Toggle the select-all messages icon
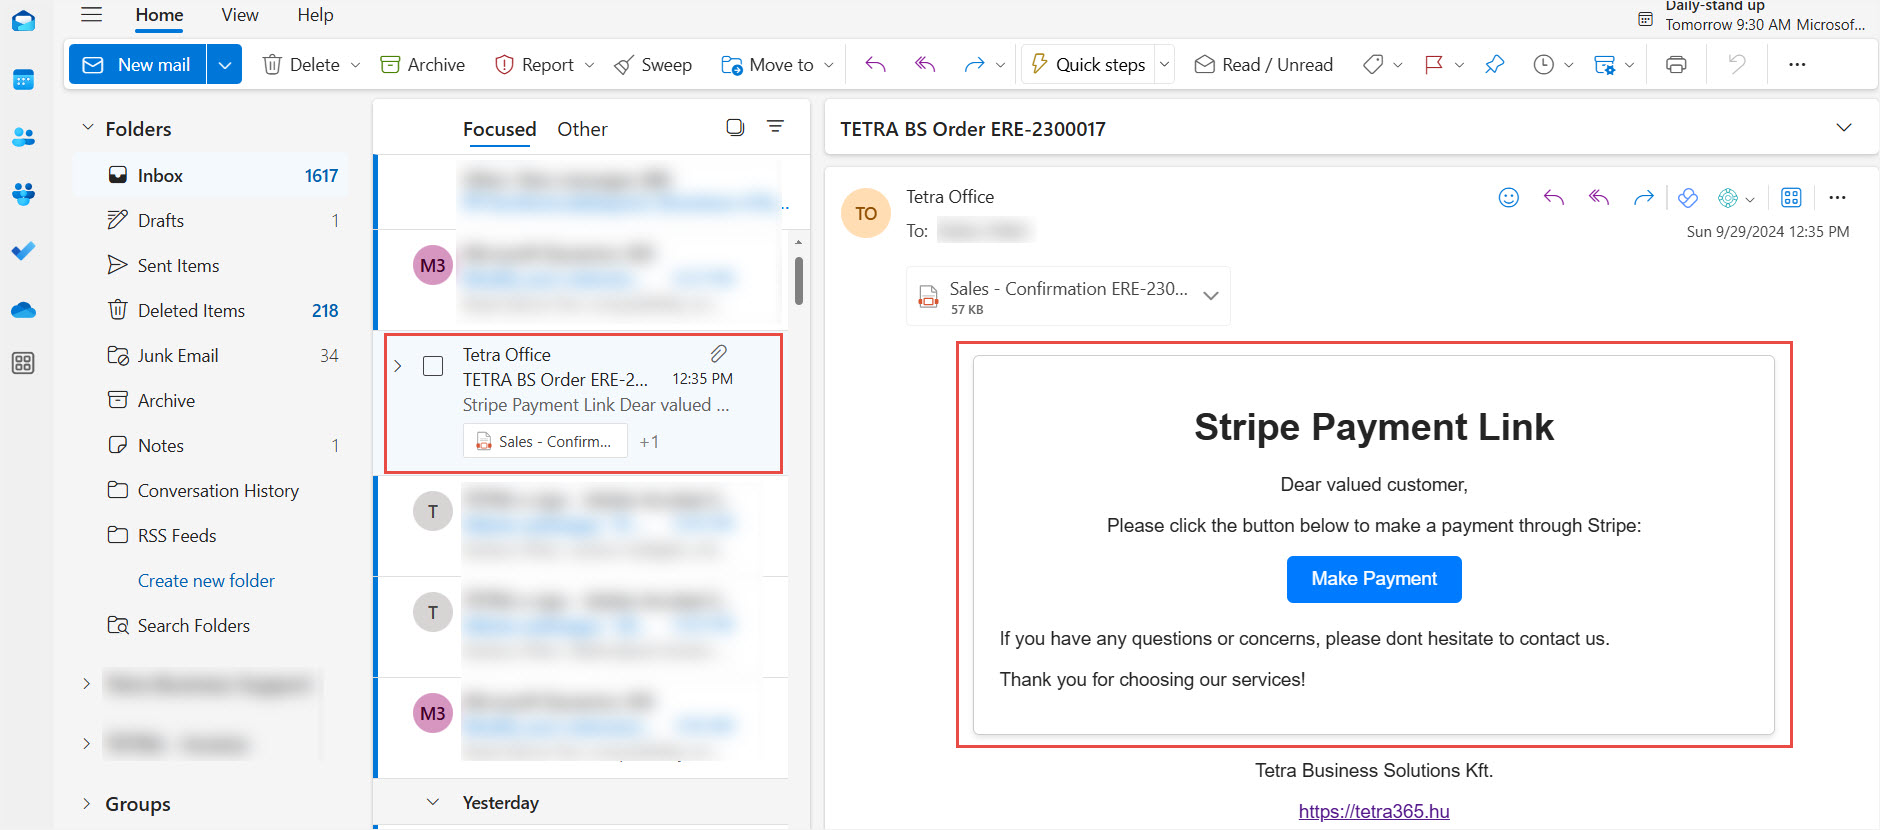 click(x=735, y=128)
